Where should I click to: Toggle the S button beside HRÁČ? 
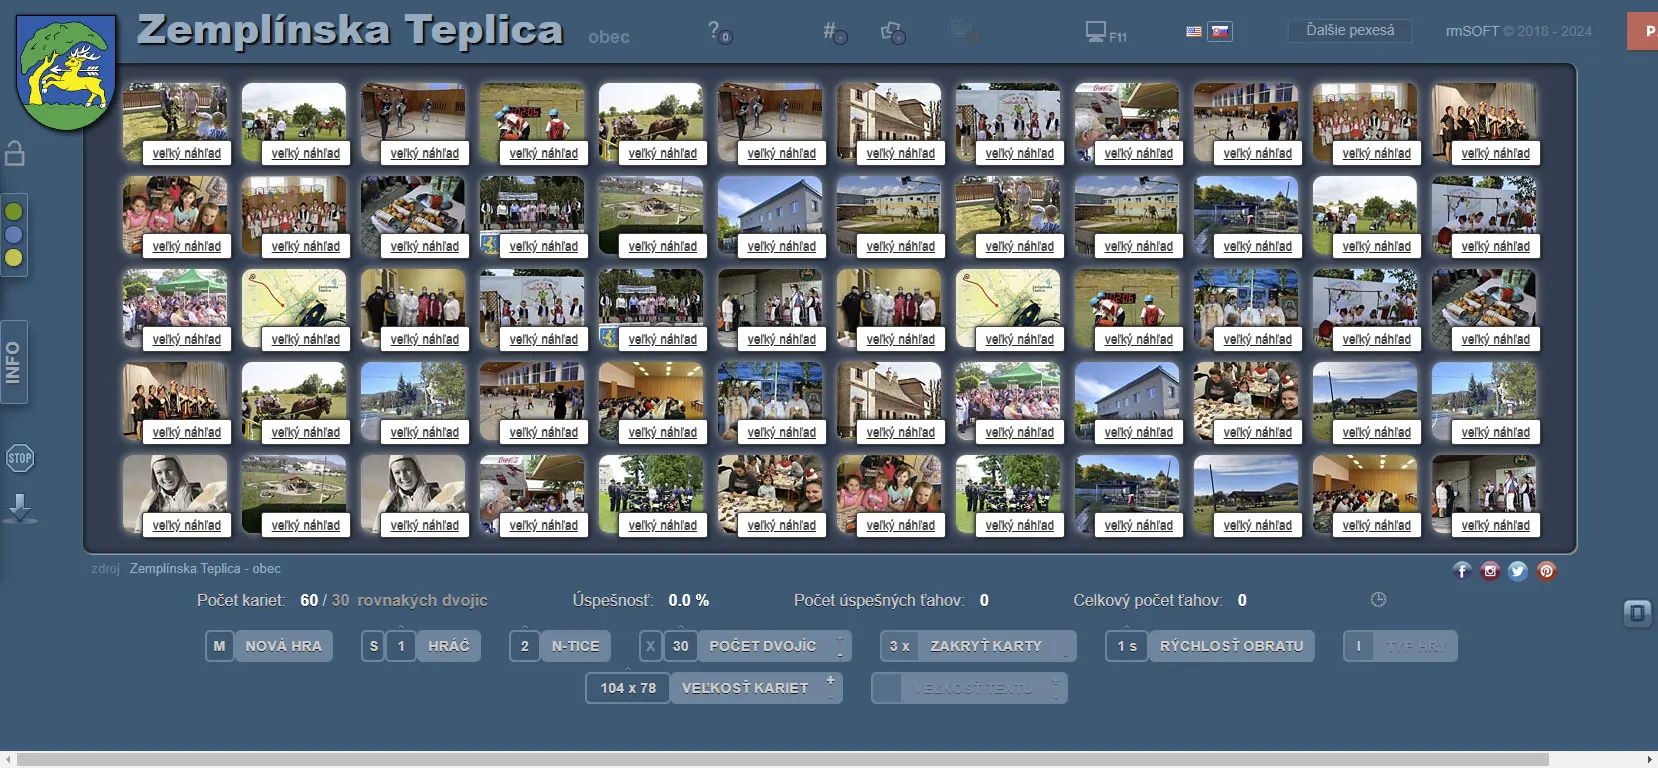pyautogui.click(x=374, y=646)
